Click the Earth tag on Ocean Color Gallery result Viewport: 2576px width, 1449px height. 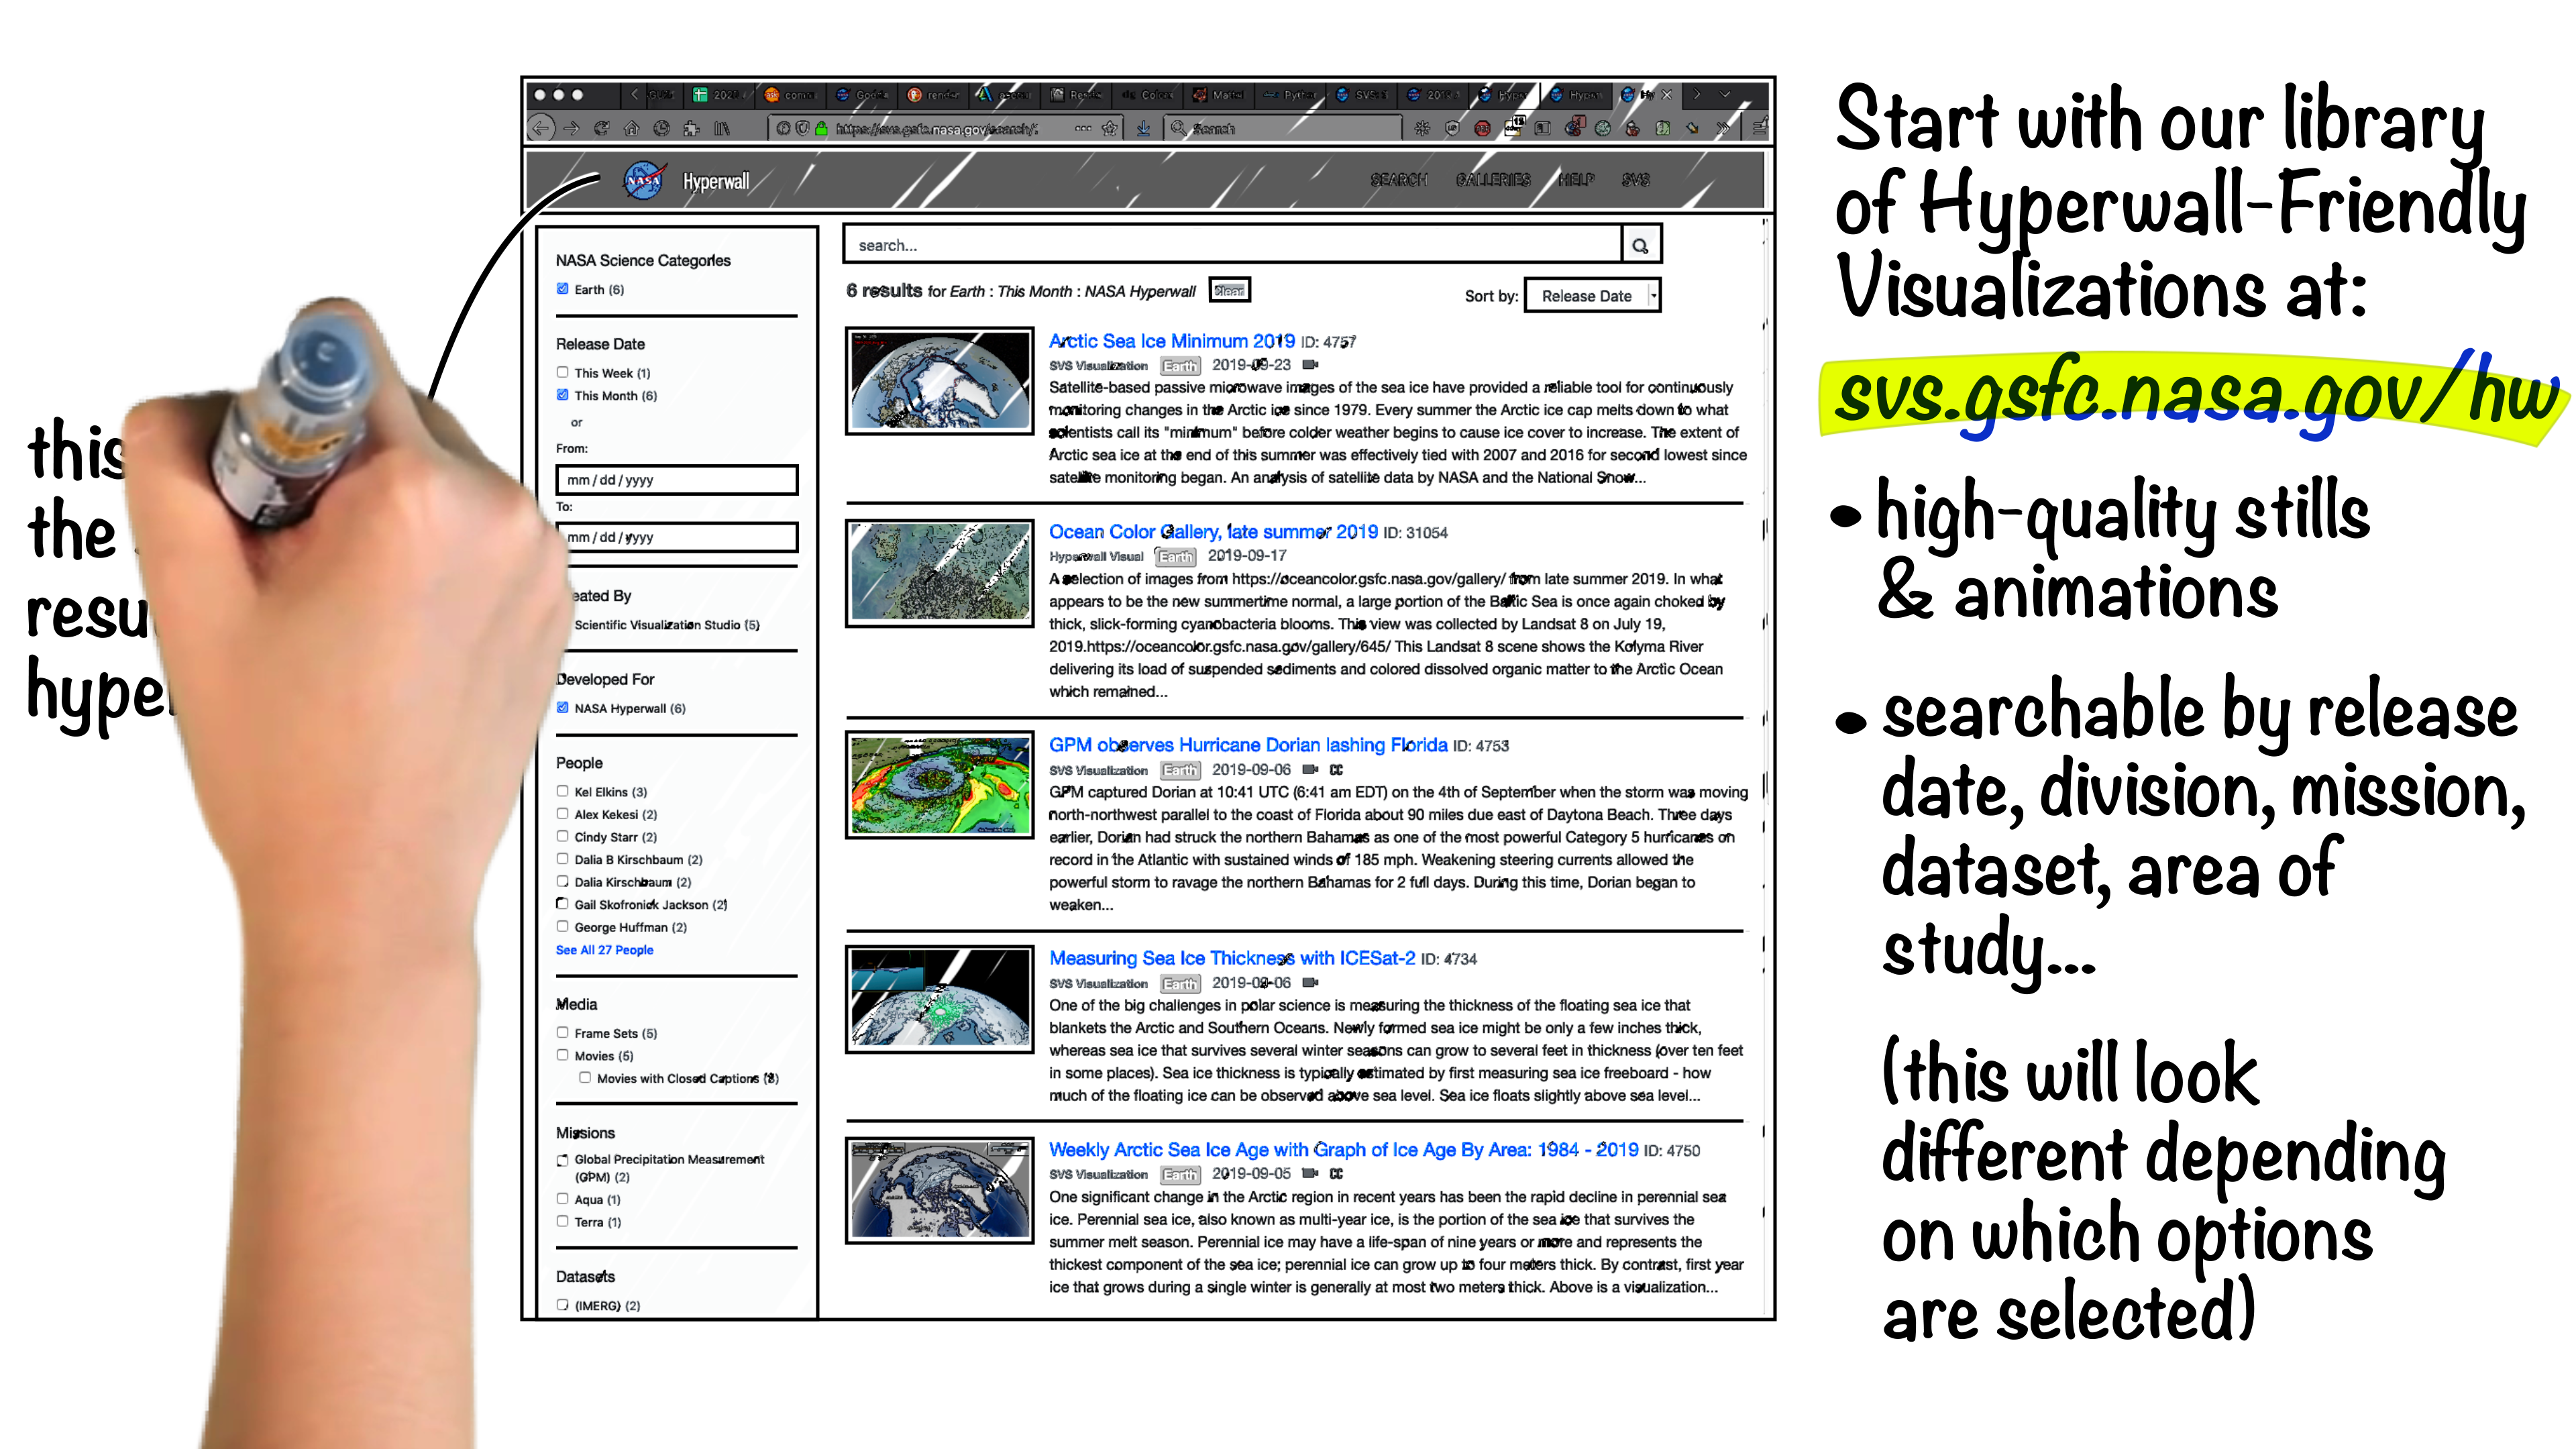click(1175, 557)
